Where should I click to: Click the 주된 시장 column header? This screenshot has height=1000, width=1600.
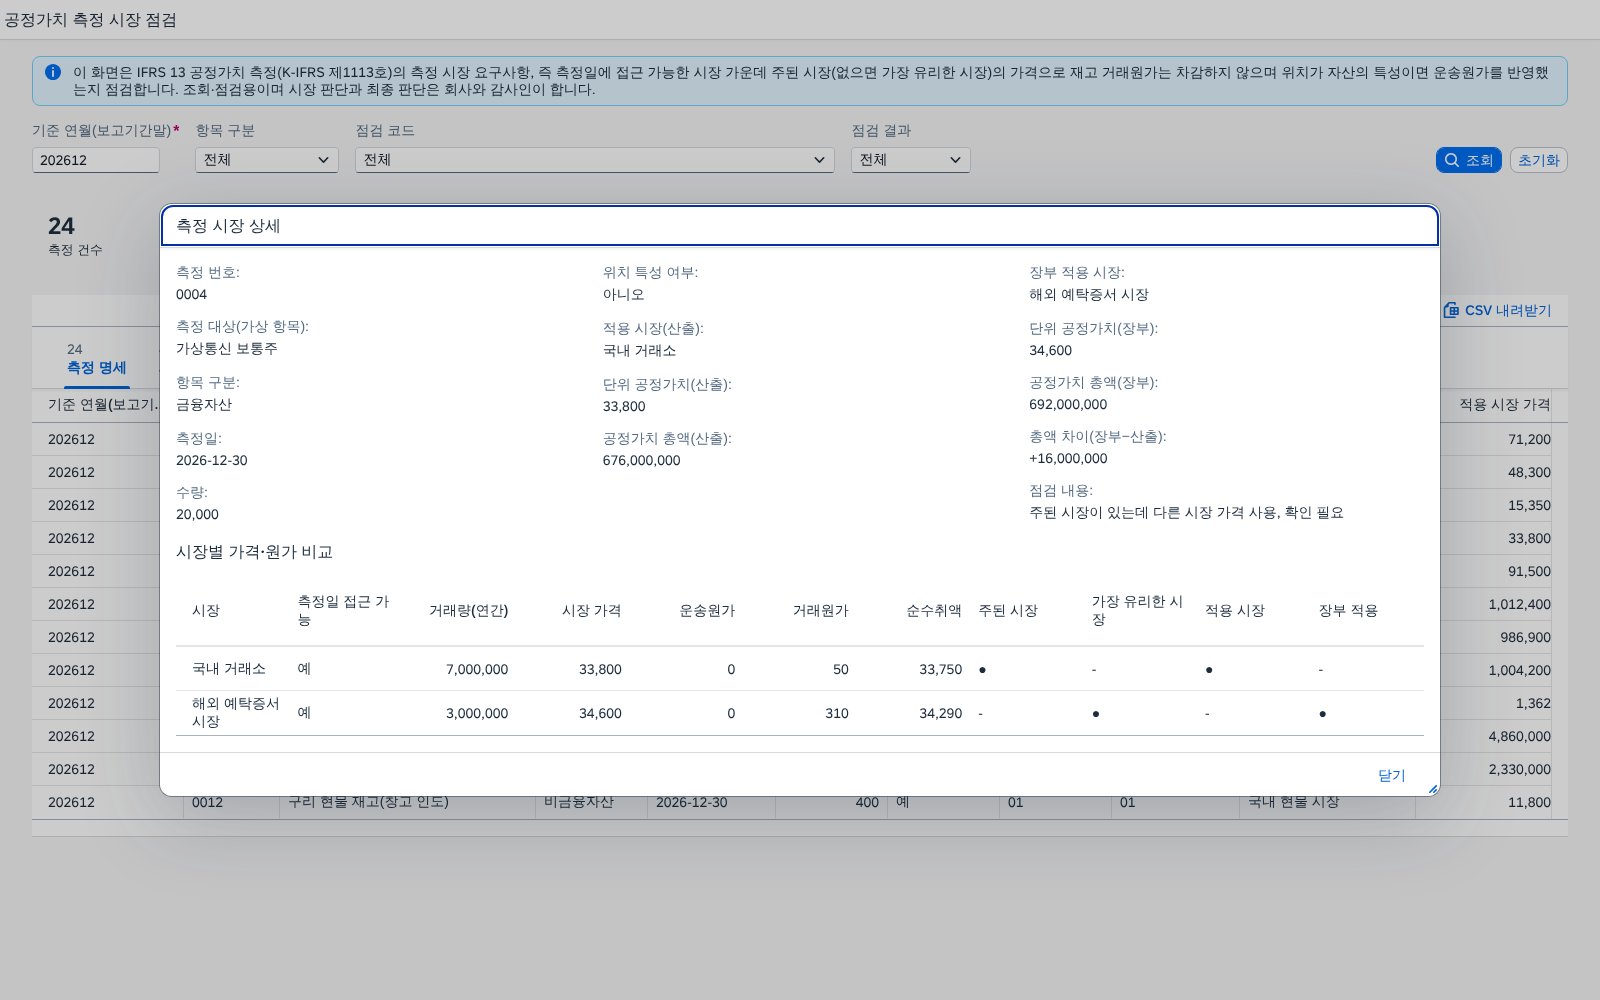[1008, 610]
